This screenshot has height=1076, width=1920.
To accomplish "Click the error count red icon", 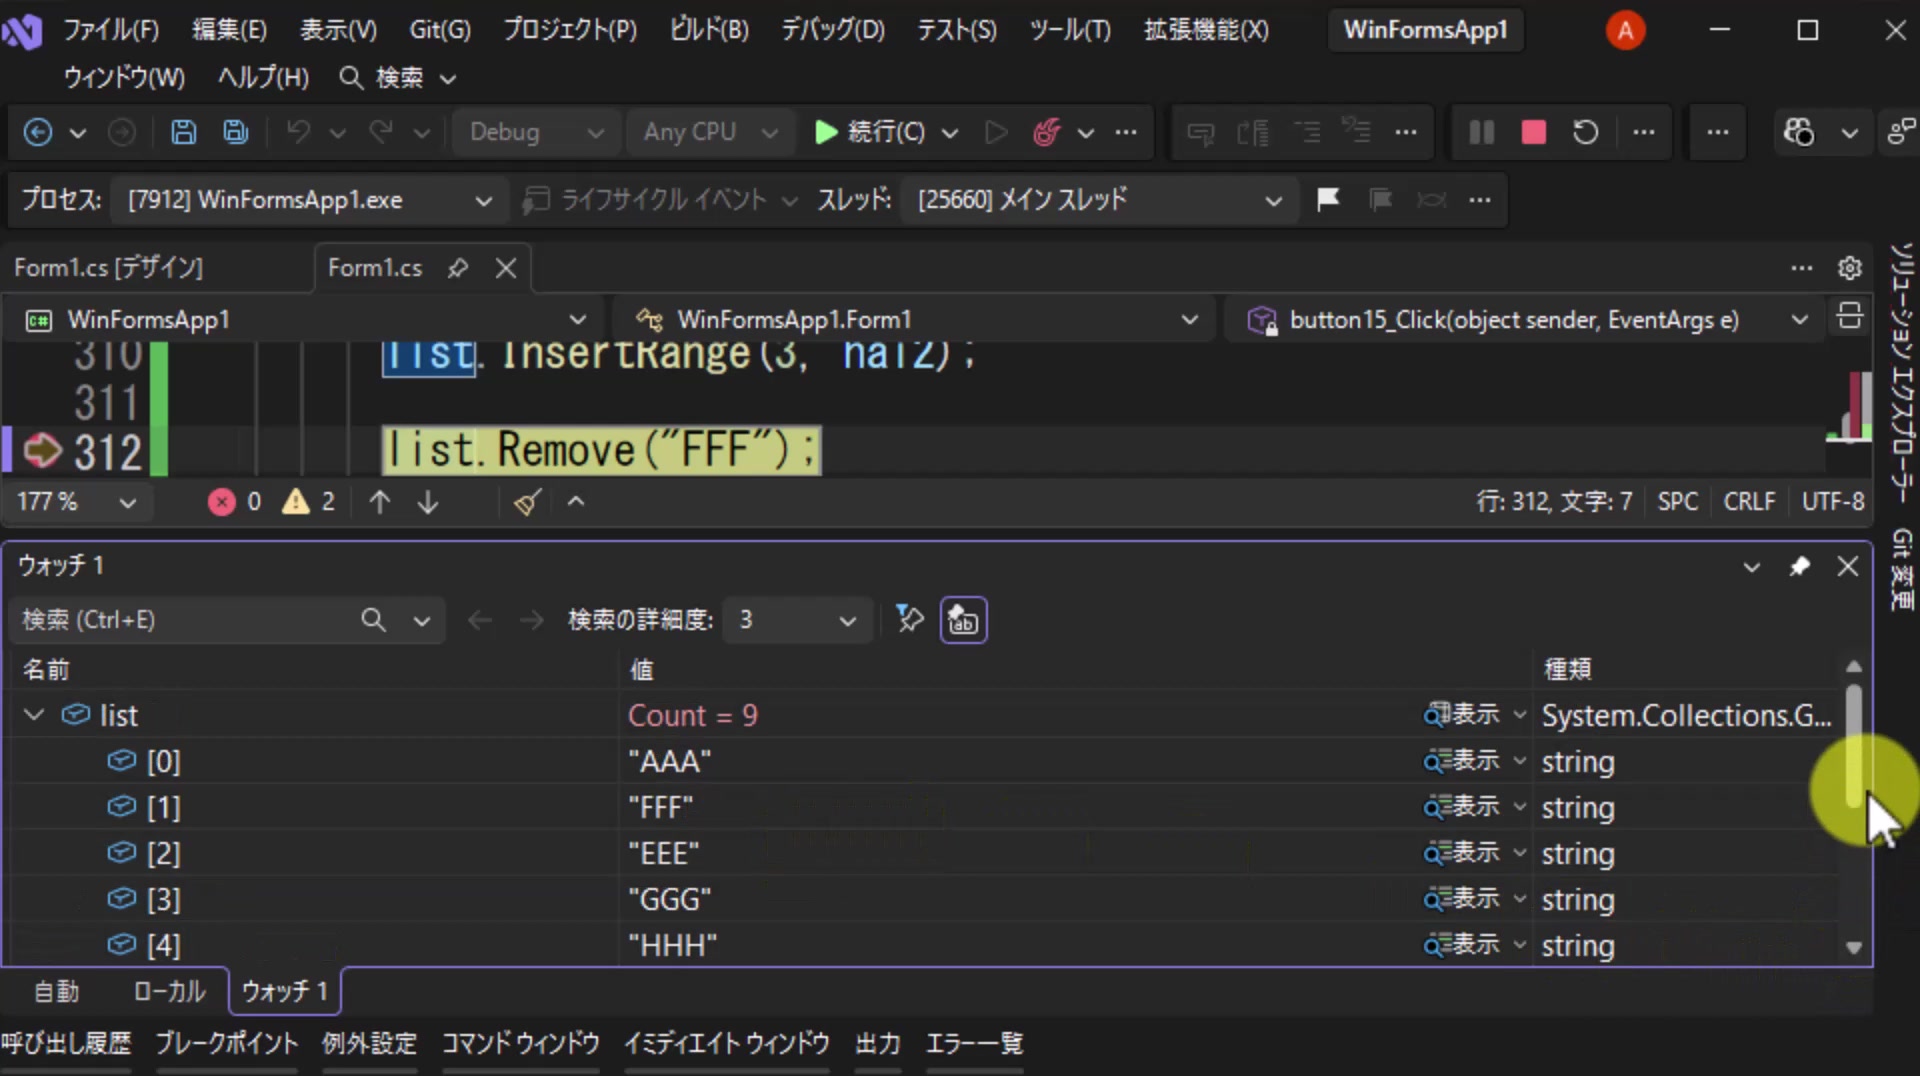I will pyautogui.click(x=221, y=502).
